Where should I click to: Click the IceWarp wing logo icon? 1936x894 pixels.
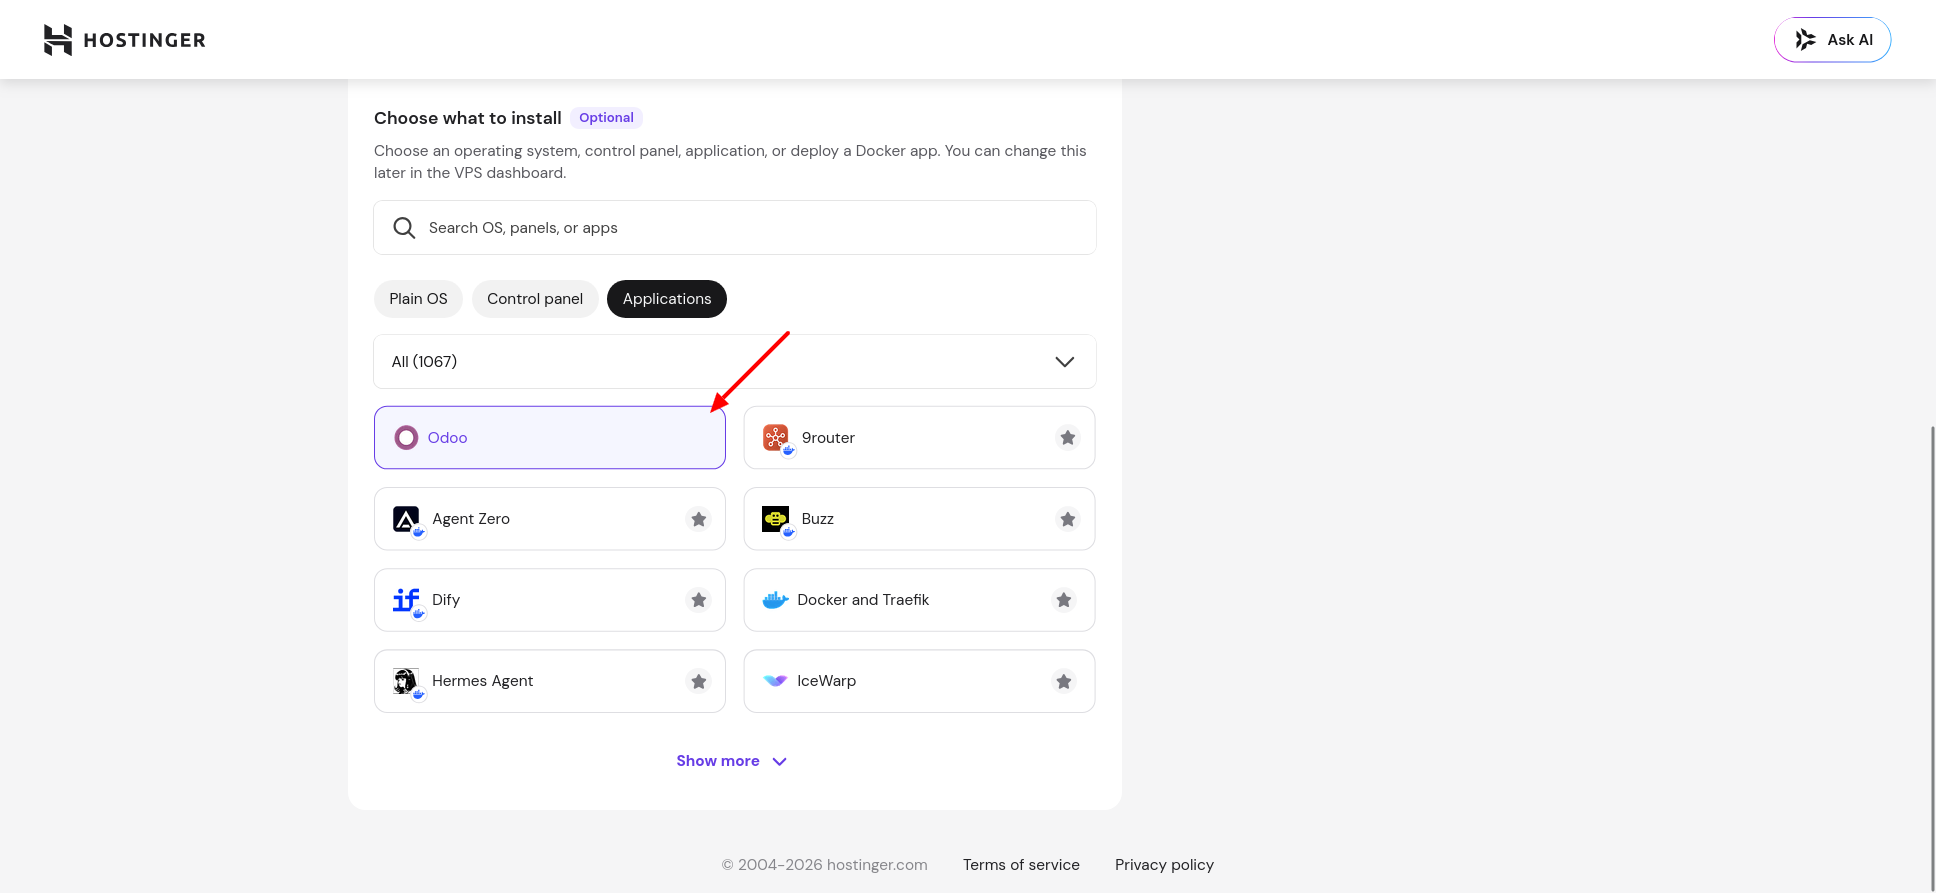(x=776, y=681)
